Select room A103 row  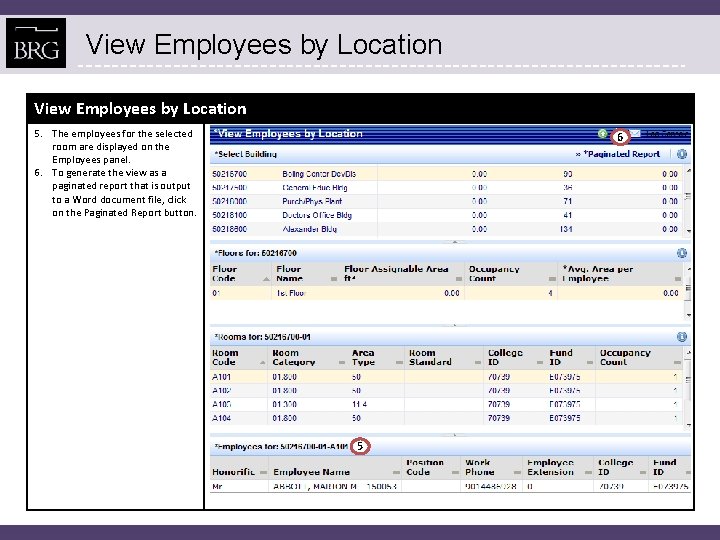click(x=447, y=405)
